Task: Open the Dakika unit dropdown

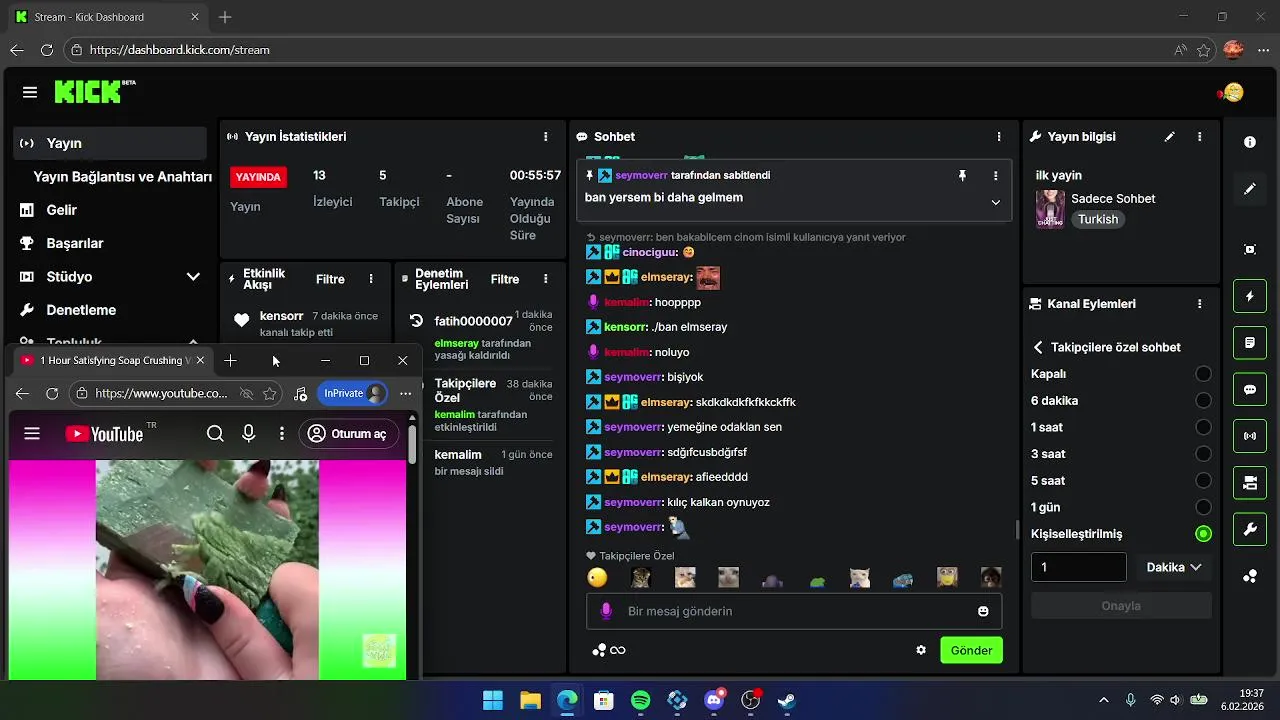Action: click(1173, 567)
